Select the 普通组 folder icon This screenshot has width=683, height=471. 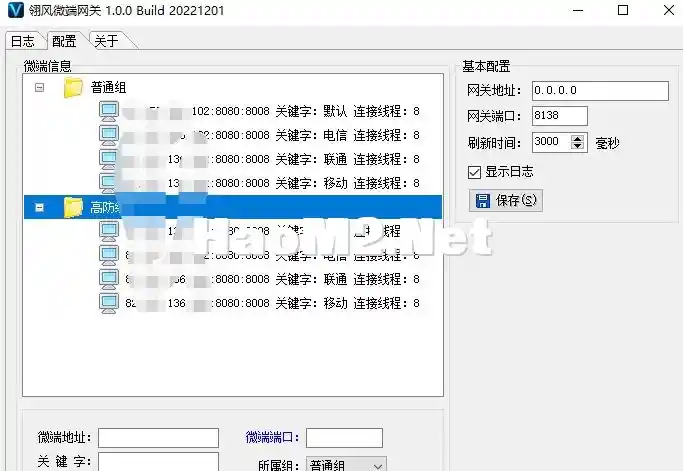73,88
